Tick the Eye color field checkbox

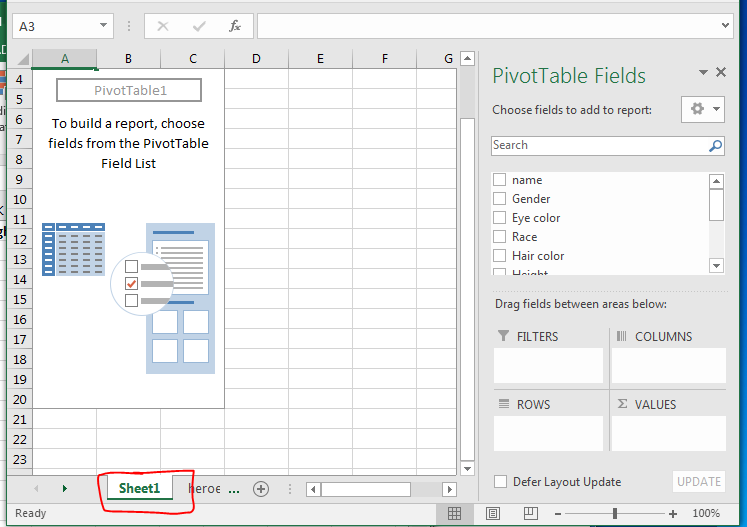(500, 218)
